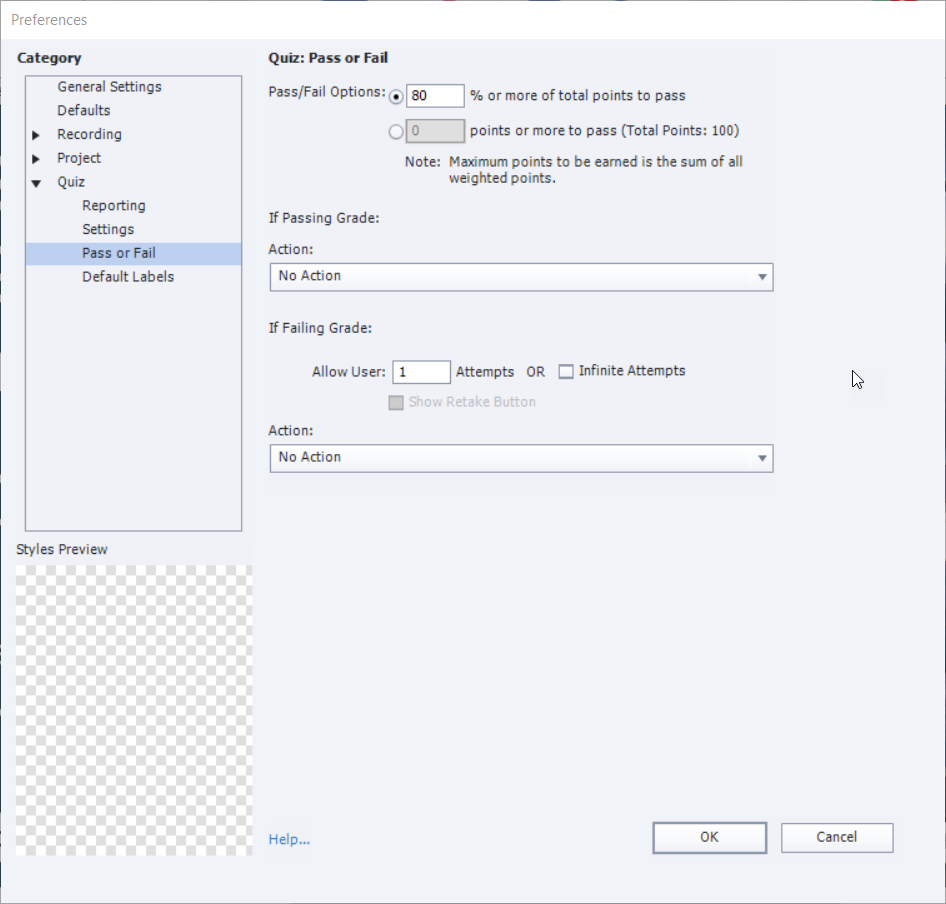
Task: Open Quiz Settings preferences
Action: click(108, 229)
